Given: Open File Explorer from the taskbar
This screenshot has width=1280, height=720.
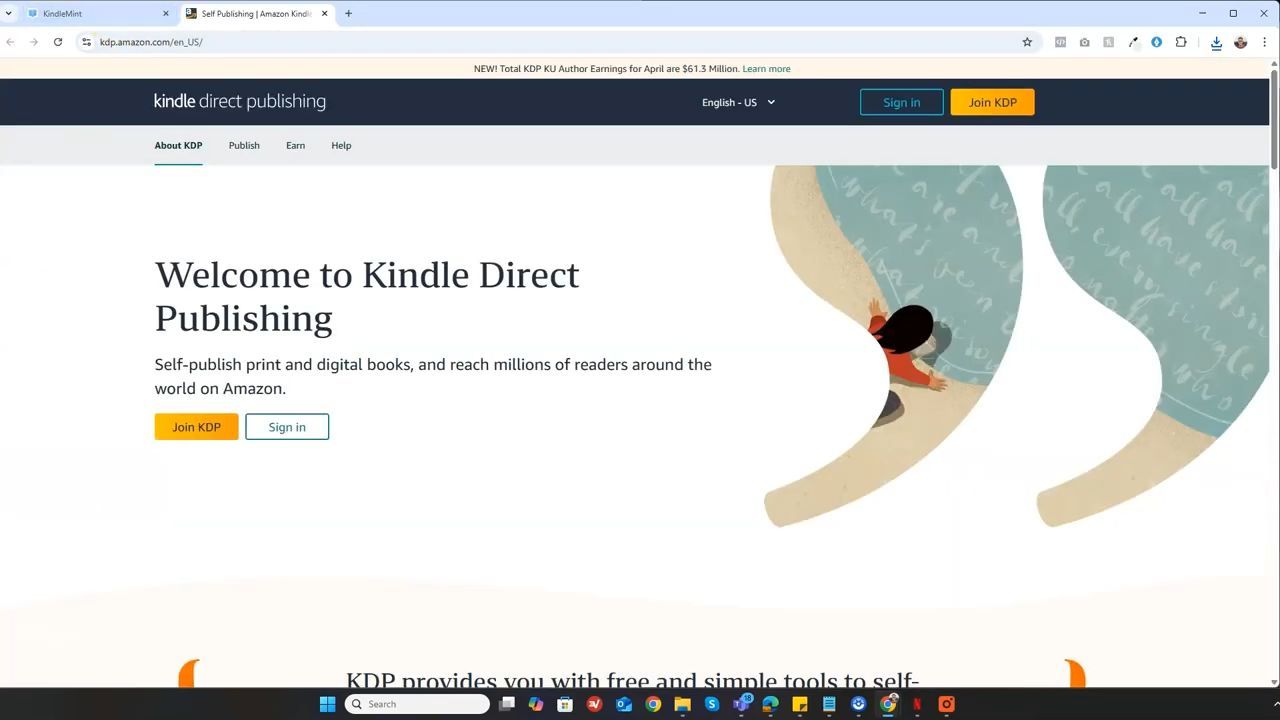Looking at the screenshot, I should pyautogui.click(x=682, y=704).
